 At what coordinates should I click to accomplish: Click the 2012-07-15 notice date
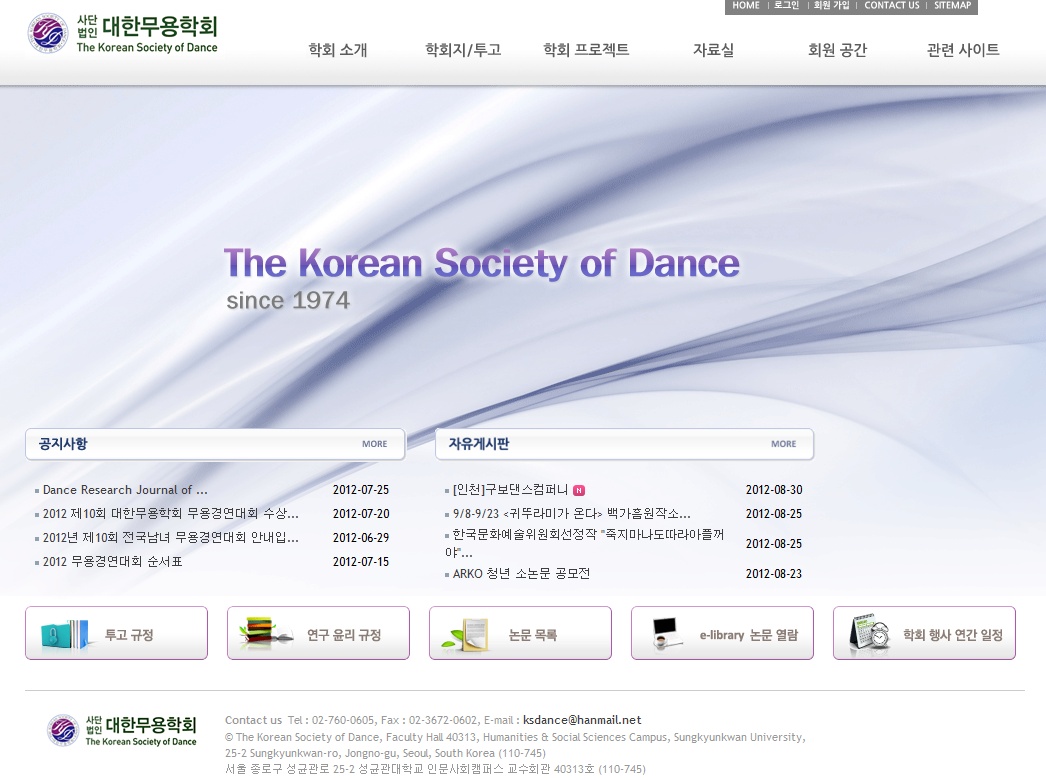point(361,562)
